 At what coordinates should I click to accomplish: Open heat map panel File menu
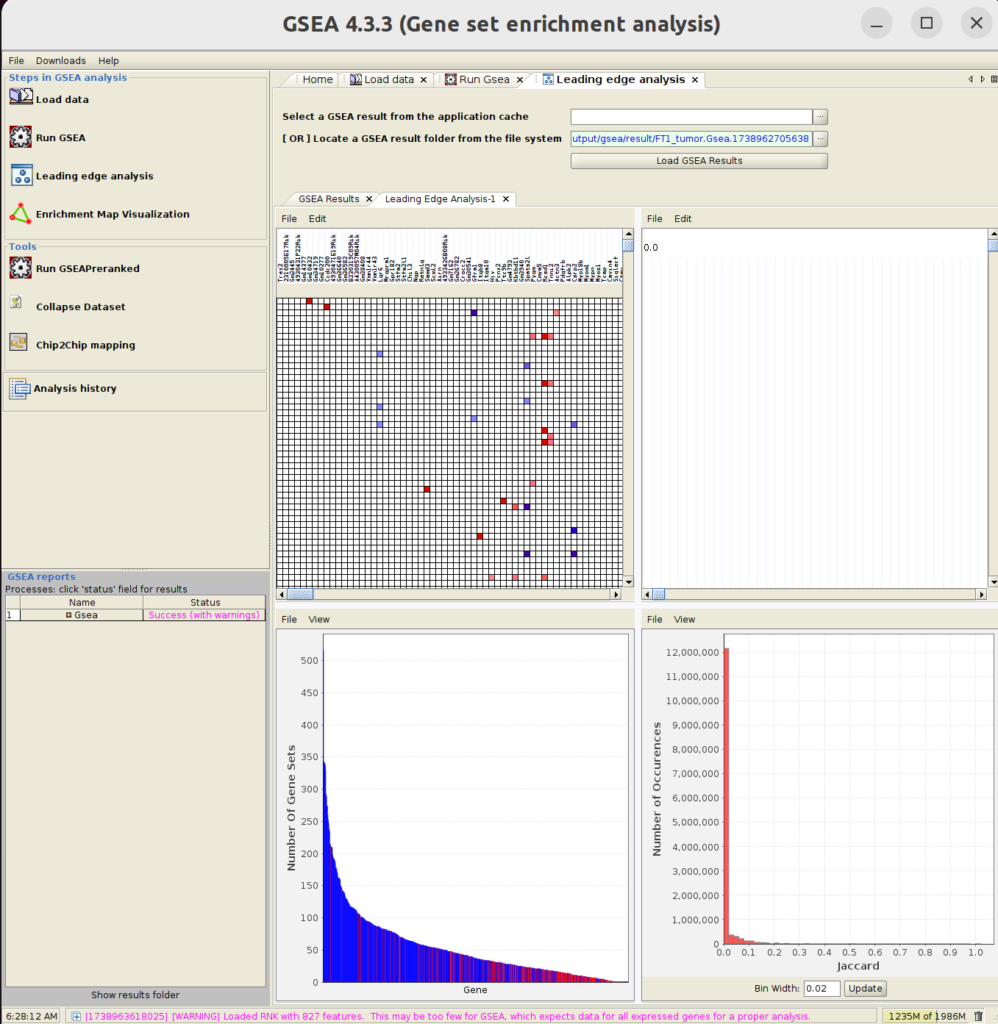[x=289, y=219]
